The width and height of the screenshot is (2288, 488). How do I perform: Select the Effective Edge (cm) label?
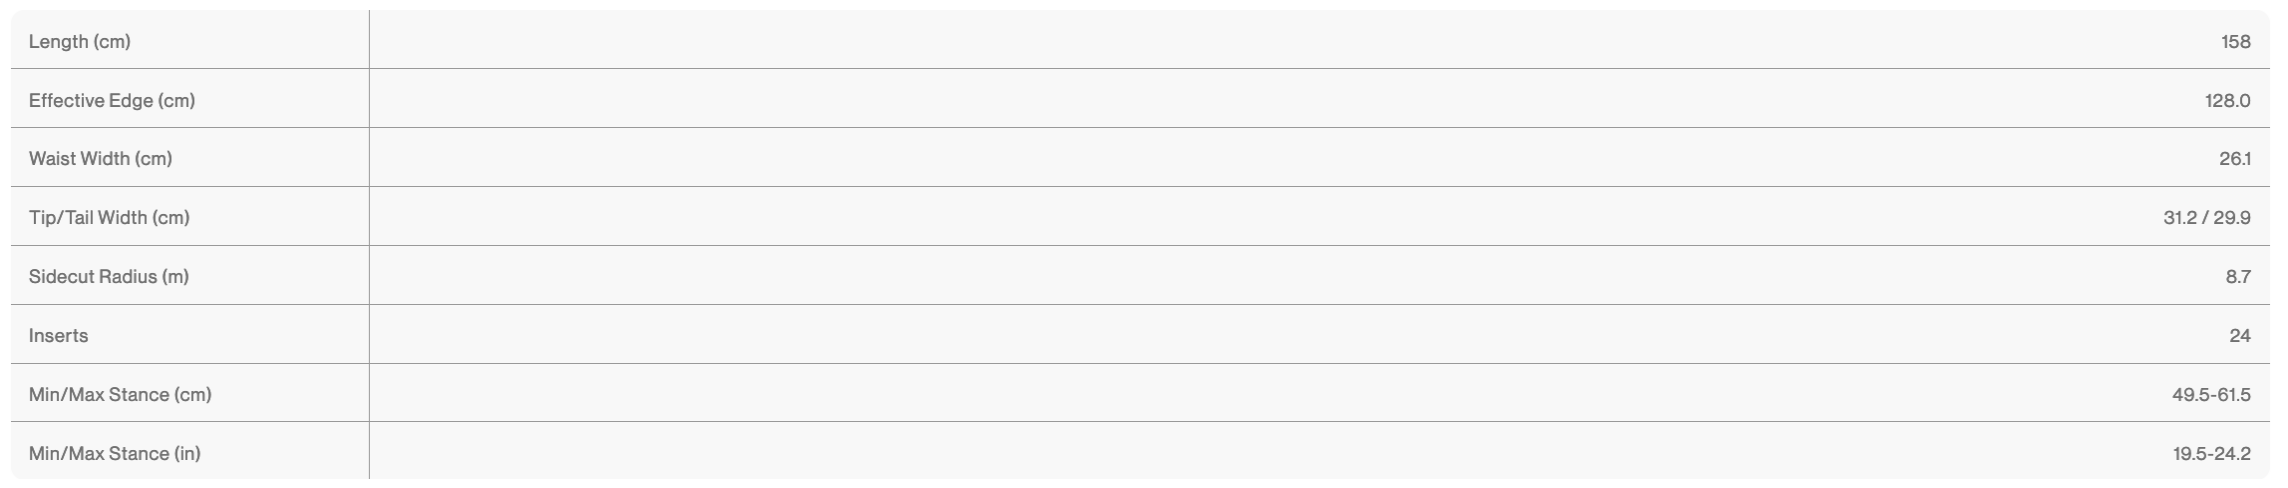click(112, 101)
